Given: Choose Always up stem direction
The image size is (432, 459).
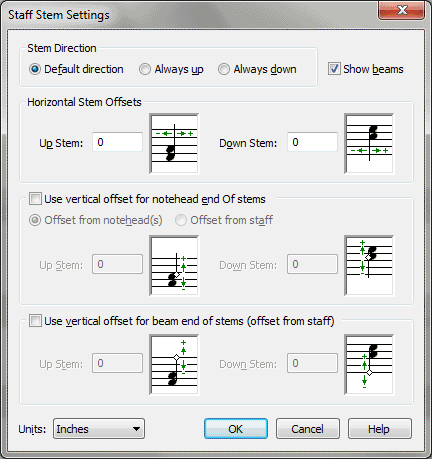Looking at the screenshot, I should tap(145, 69).
